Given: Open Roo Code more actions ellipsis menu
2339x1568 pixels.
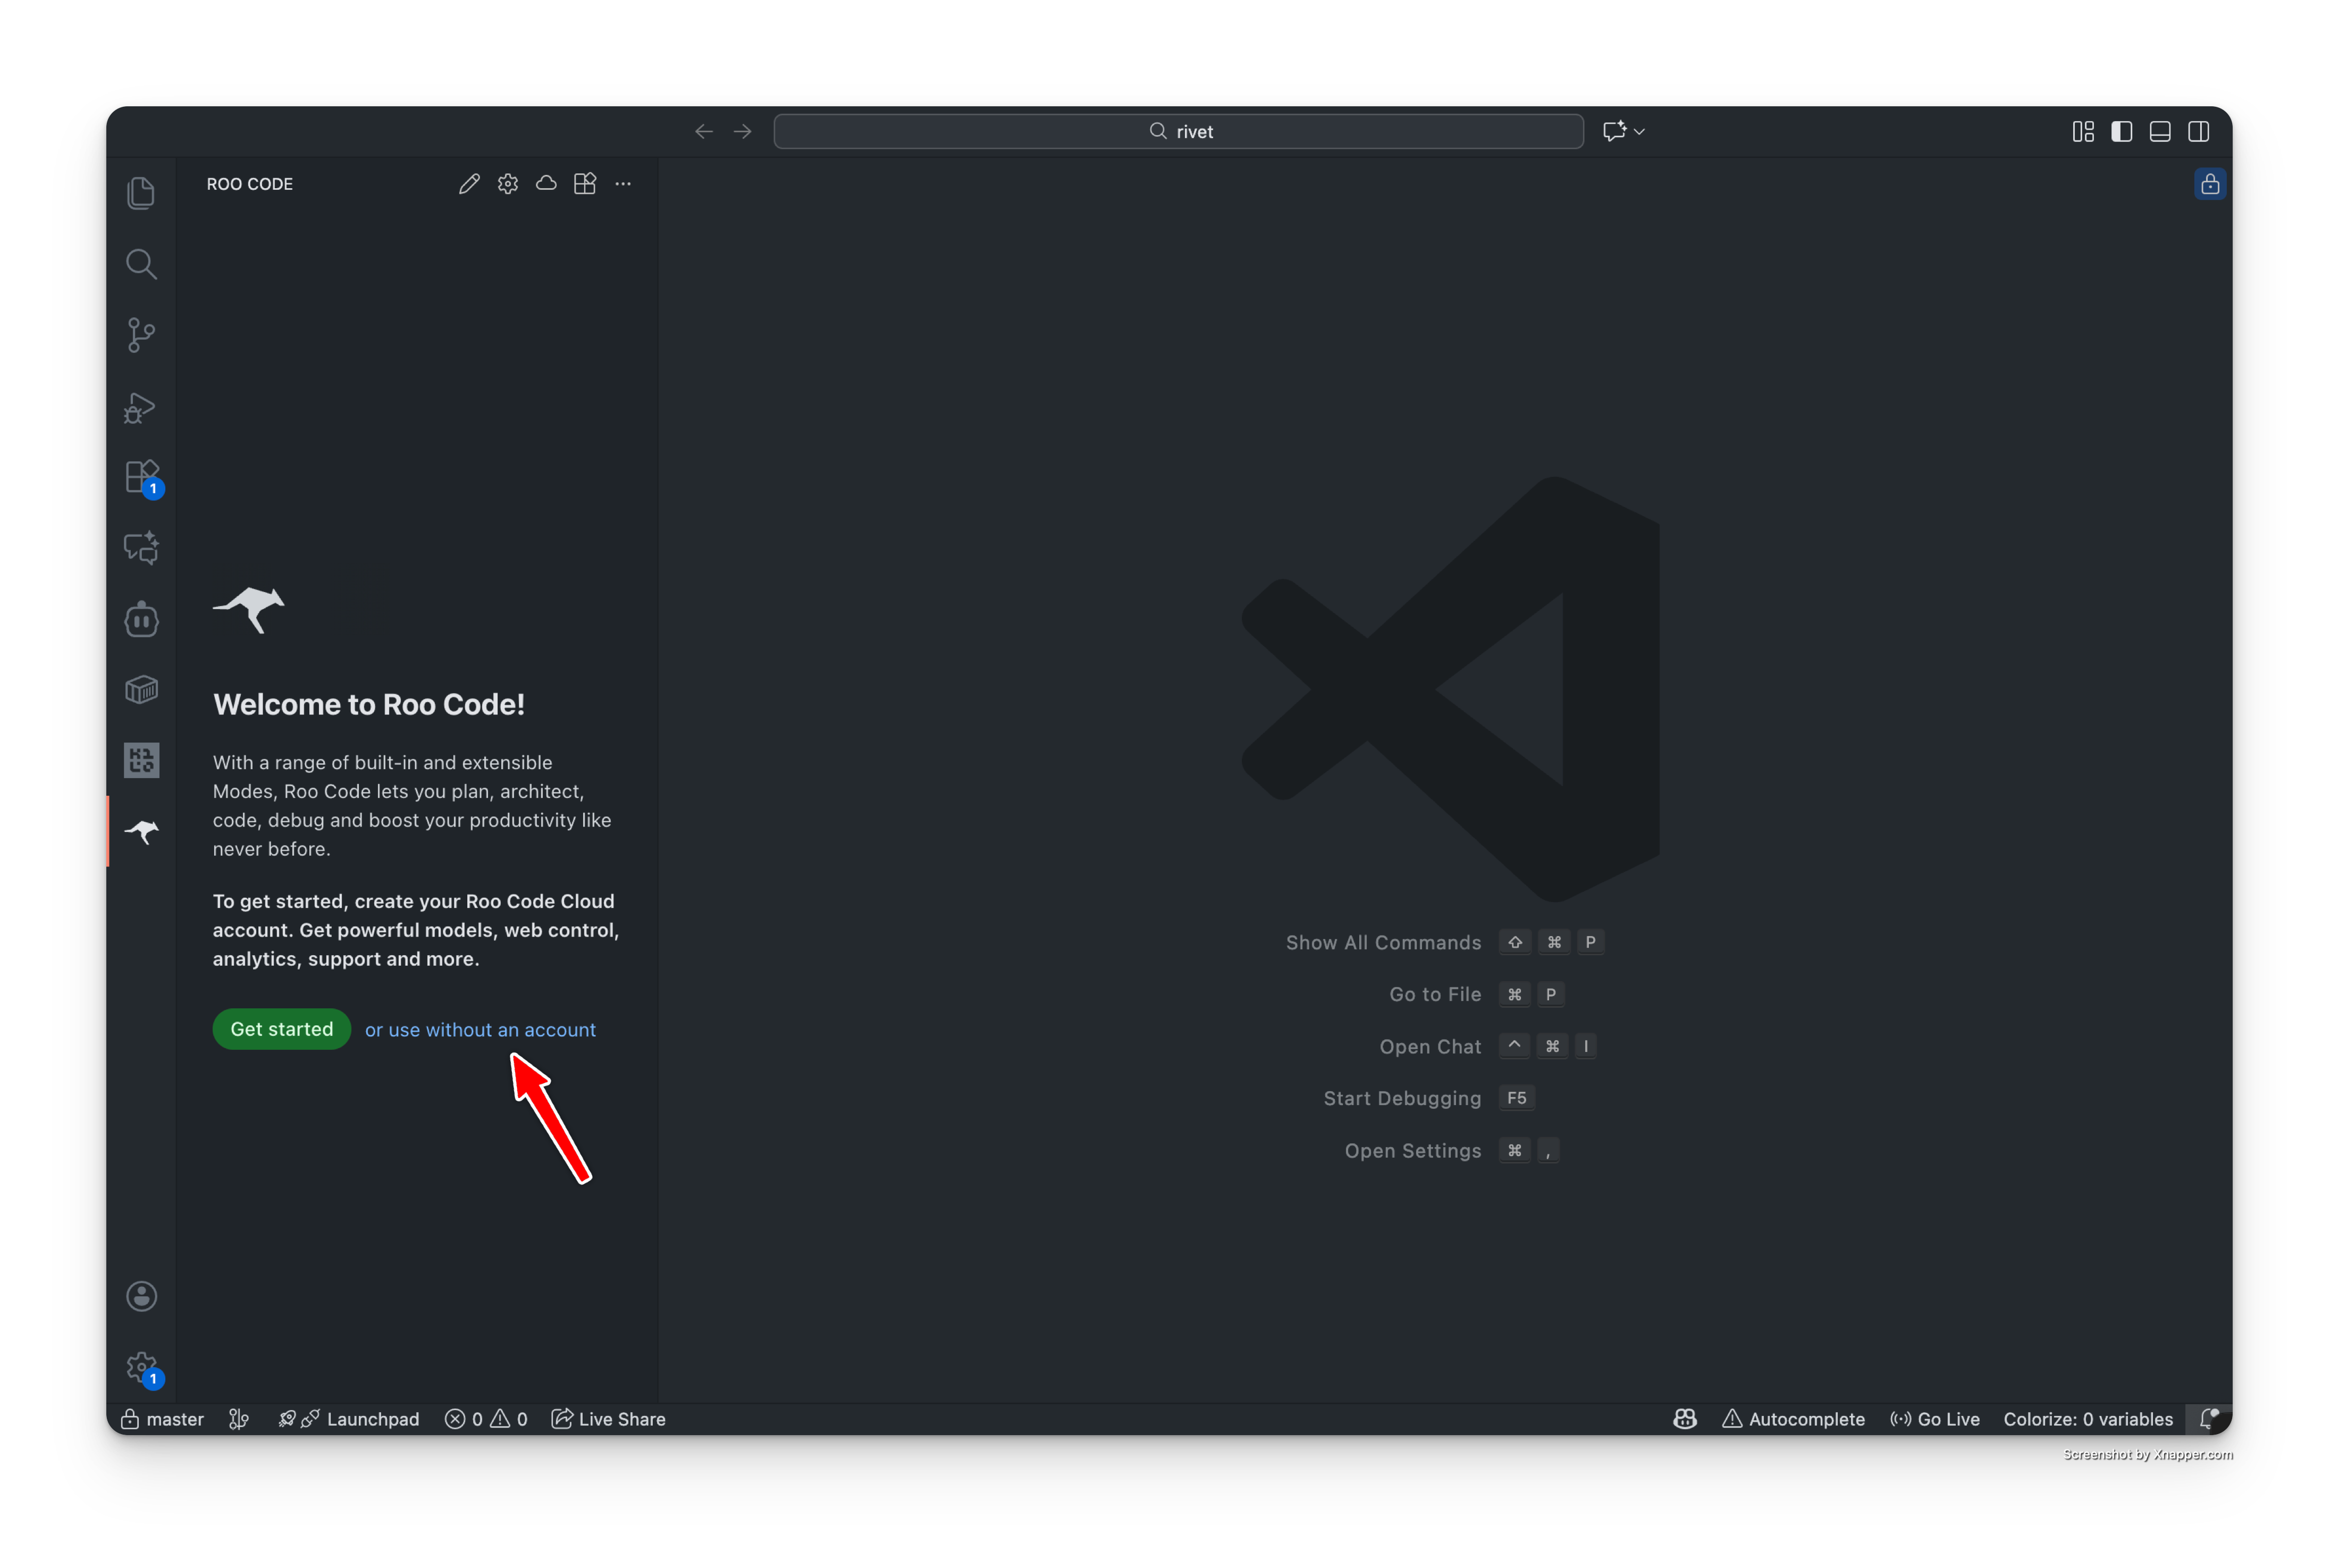Looking at the screenshot, I should [623, 184].
